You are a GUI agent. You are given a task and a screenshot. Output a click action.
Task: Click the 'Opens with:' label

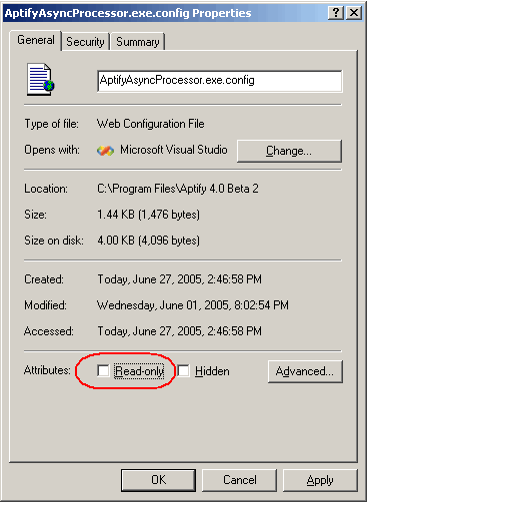pyautogui.click(x=52, y=150)
